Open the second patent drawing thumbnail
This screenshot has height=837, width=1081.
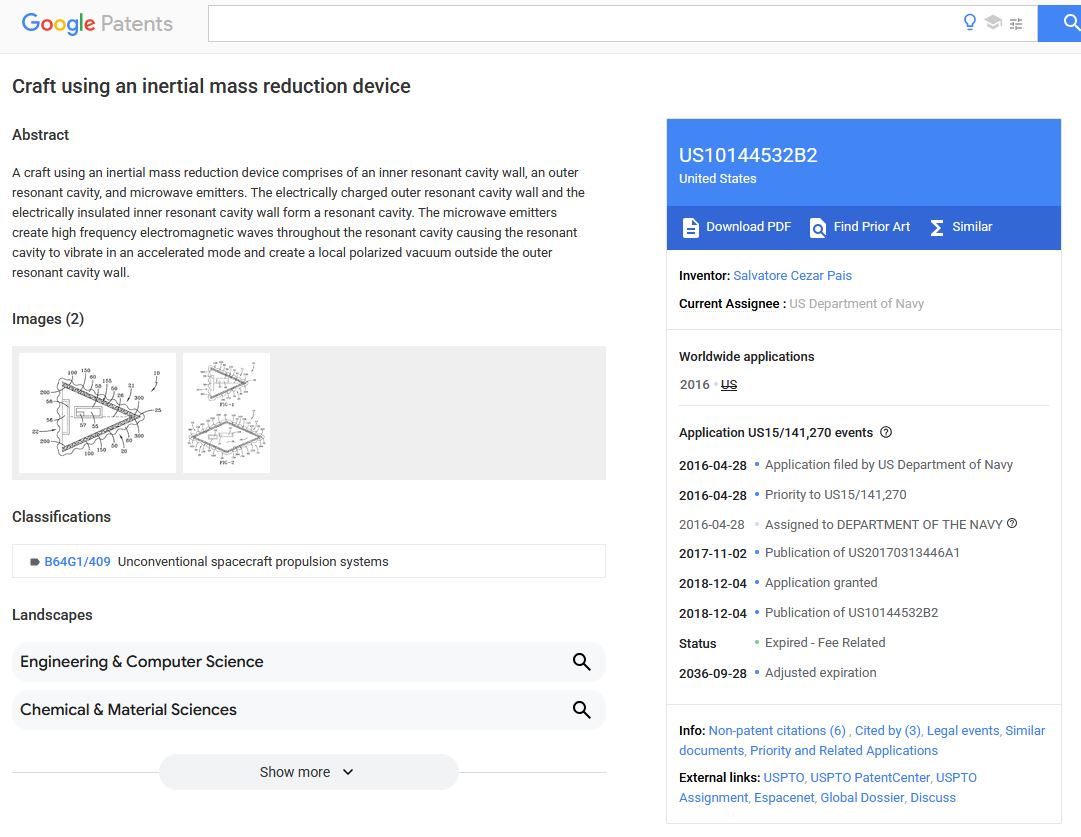click(226, 413)
